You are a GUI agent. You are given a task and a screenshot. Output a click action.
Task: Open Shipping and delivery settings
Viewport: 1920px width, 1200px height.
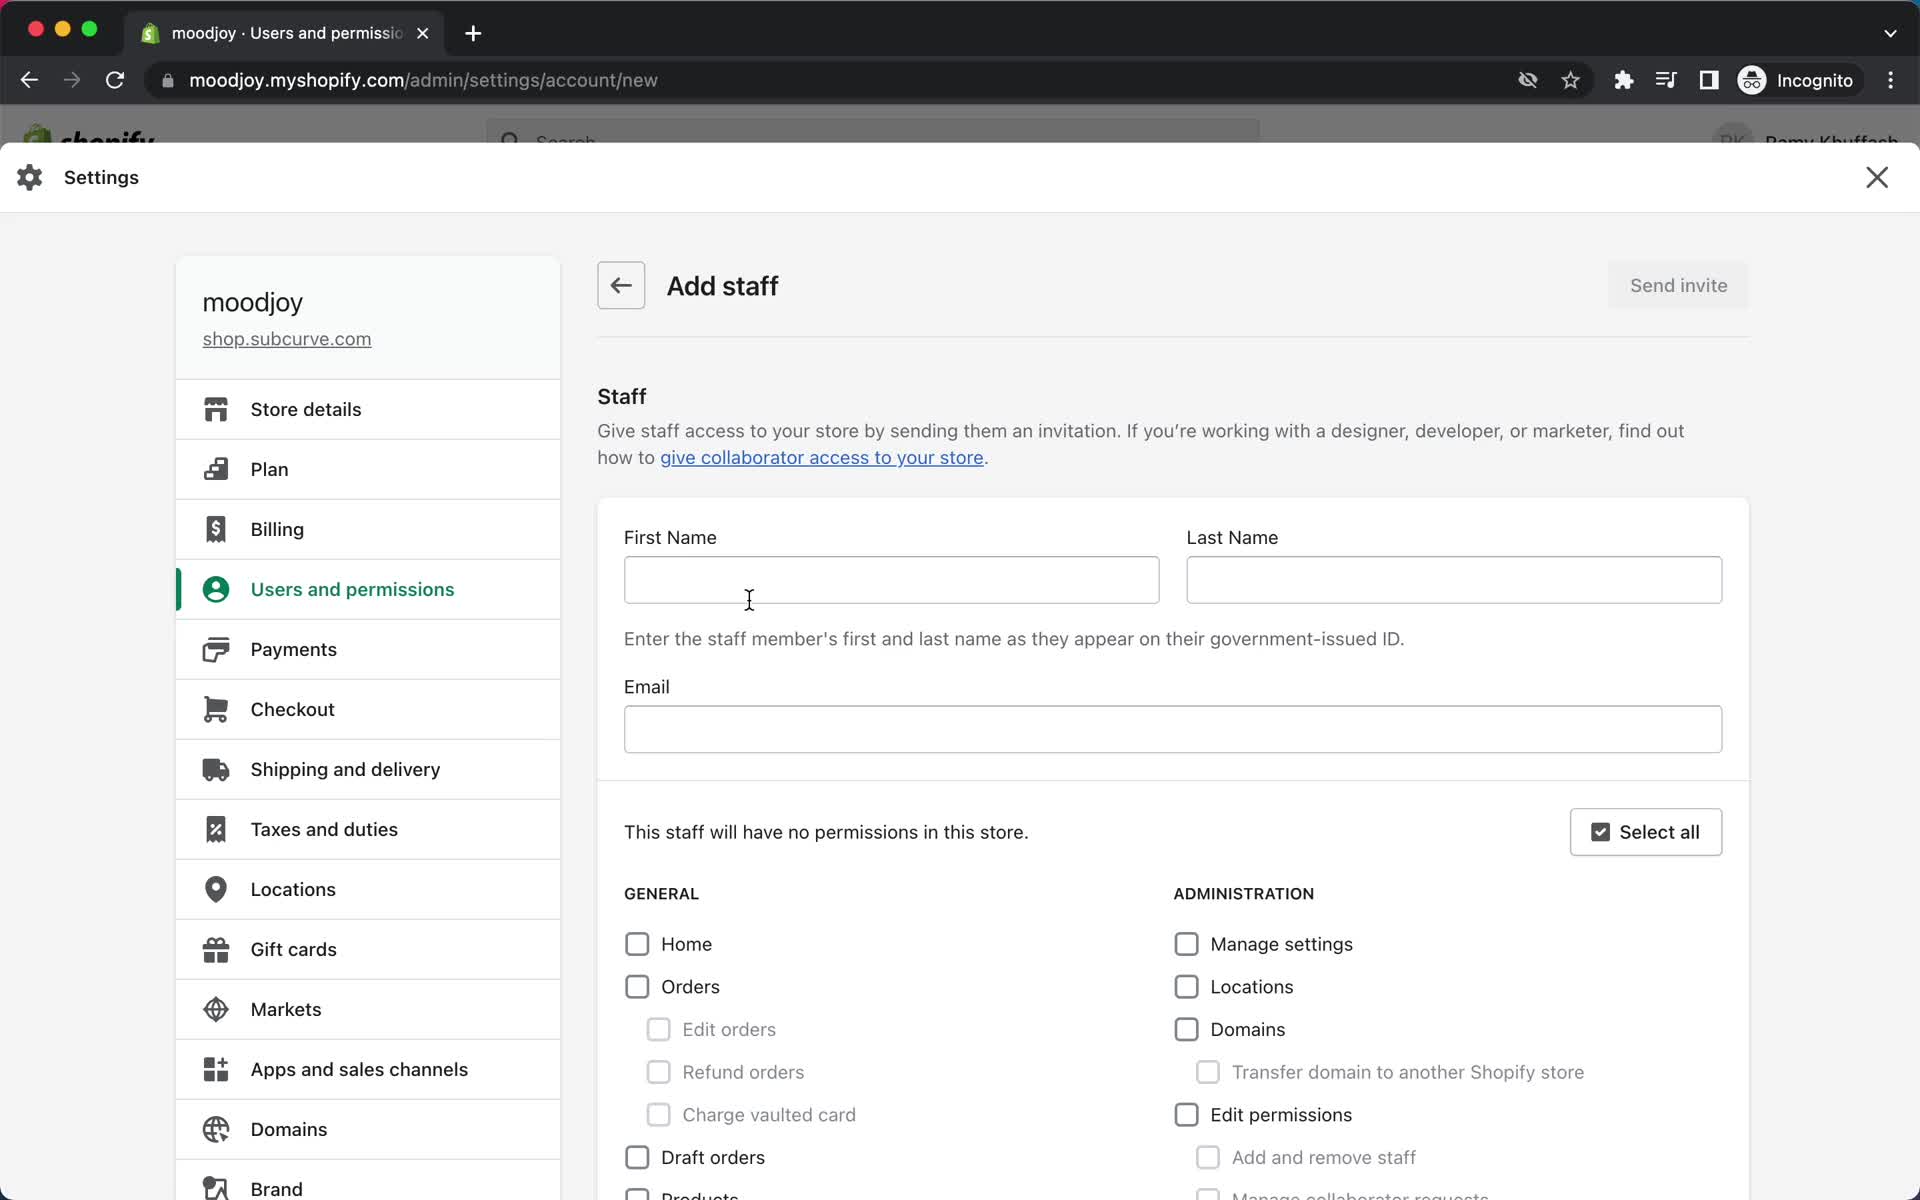pyautogui.click(x=368, y=769)
